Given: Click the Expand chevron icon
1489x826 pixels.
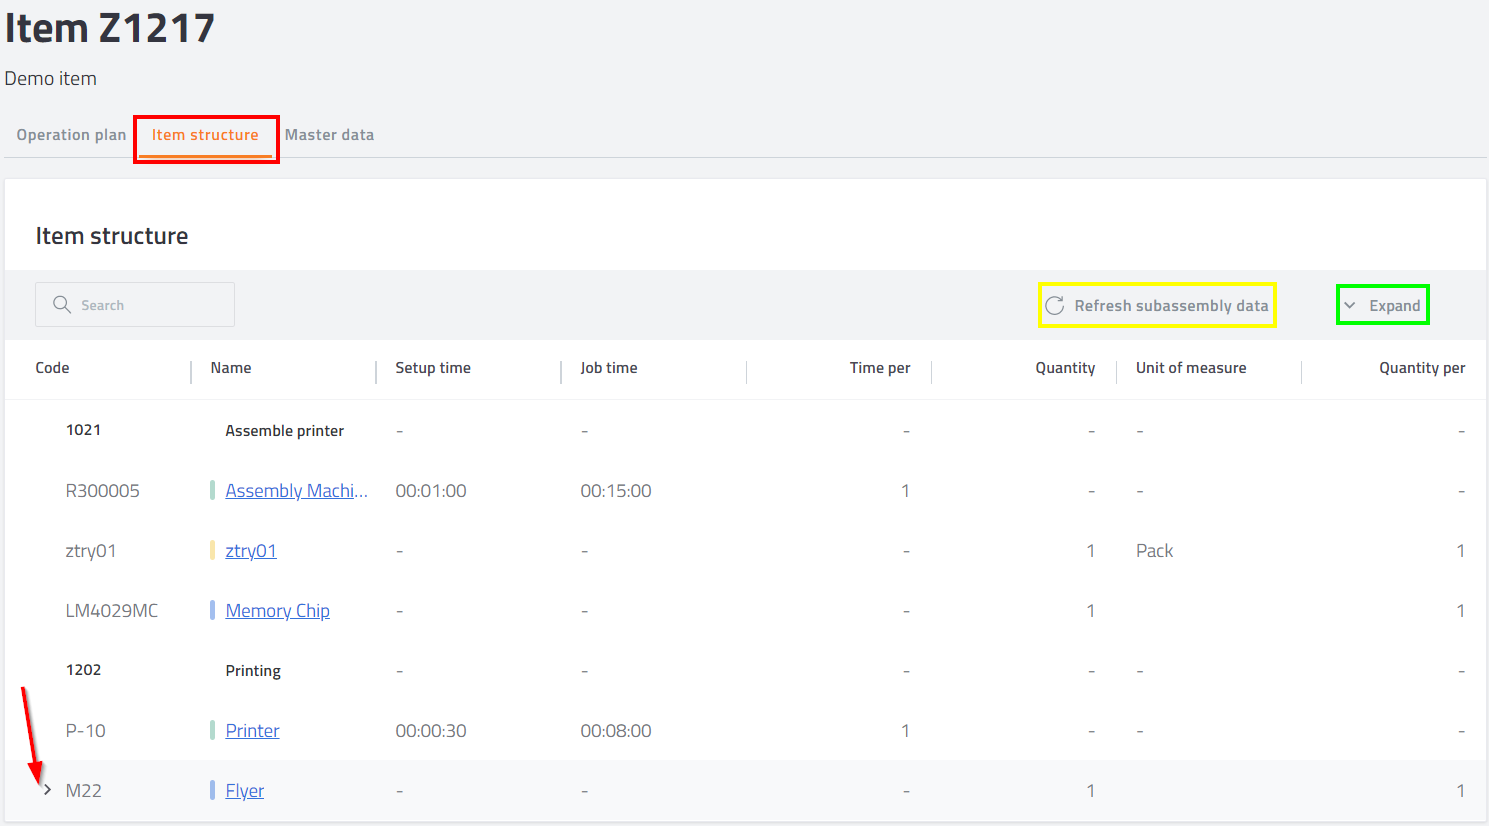Looking at the screenshot, I should [x=1350, y=305].
